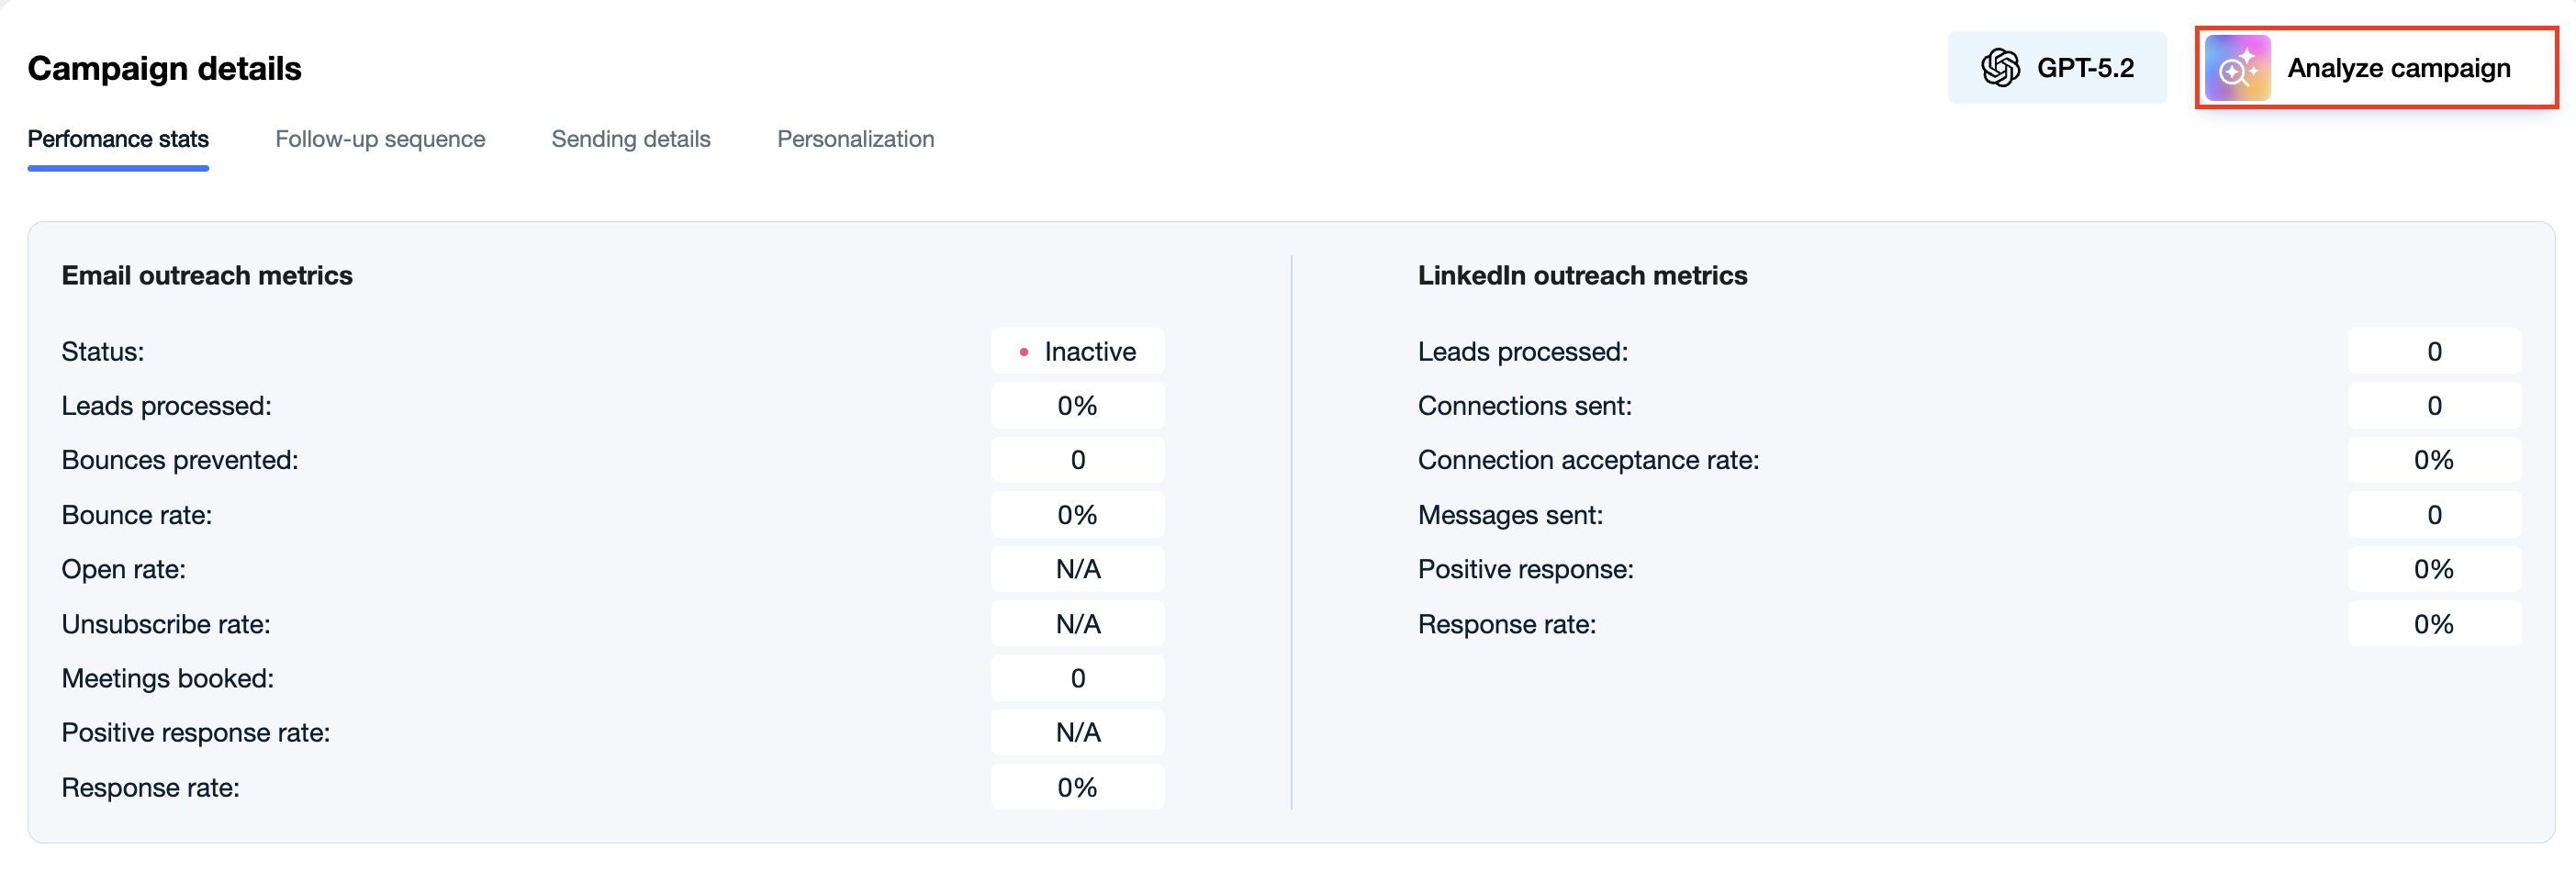Image resolution: width=2576 pixels, height=883 pixels.
Task: Click the Connection acceptance rate value
Action: pos(2434,461)
